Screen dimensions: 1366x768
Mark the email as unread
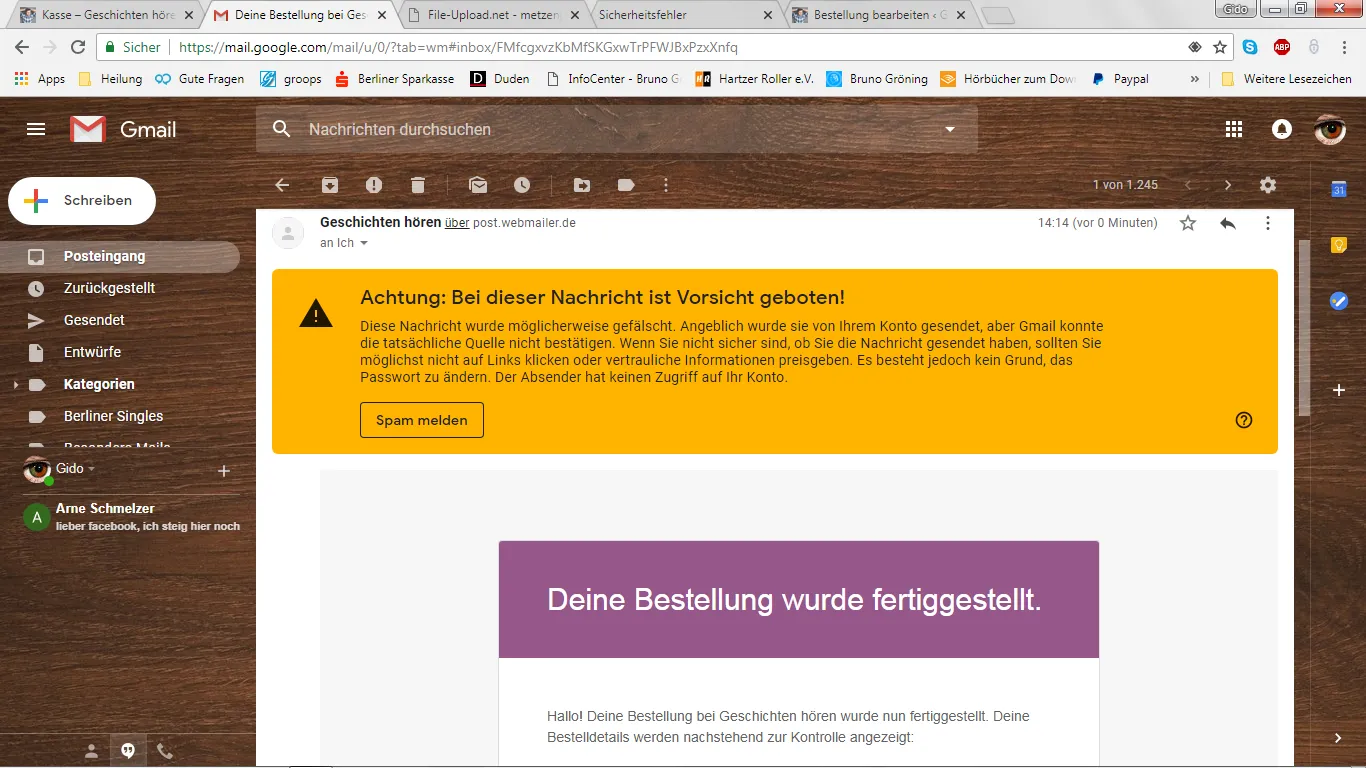[478, 185]
